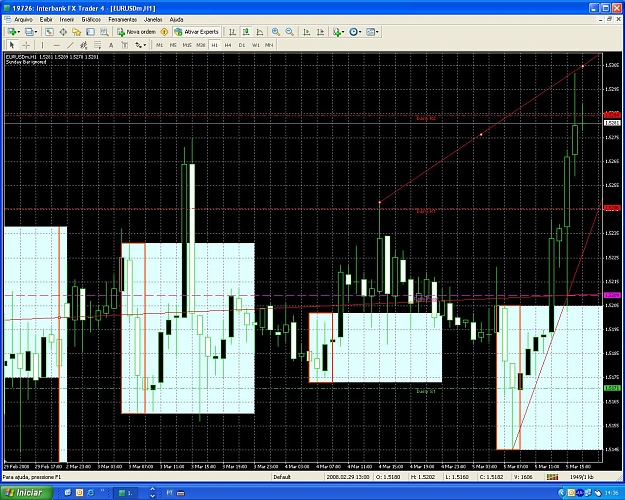Switch timeframe to W1

pos(256,45)
